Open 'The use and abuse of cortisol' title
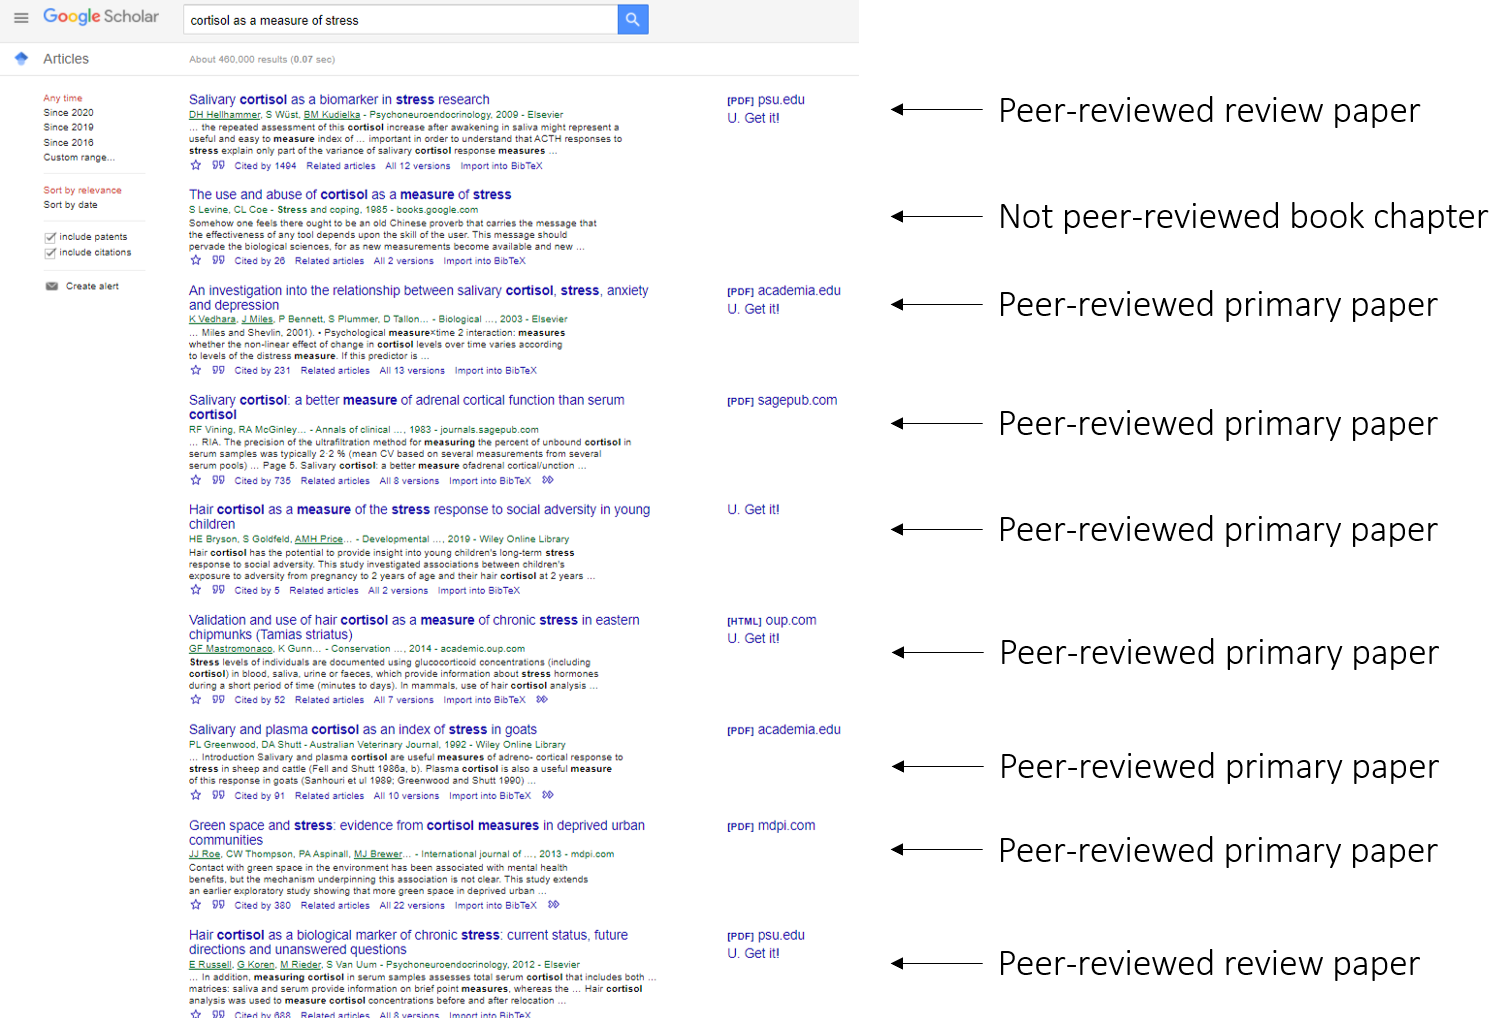This screenshot has width=1512, height=1018. click(x=350, y=194)
